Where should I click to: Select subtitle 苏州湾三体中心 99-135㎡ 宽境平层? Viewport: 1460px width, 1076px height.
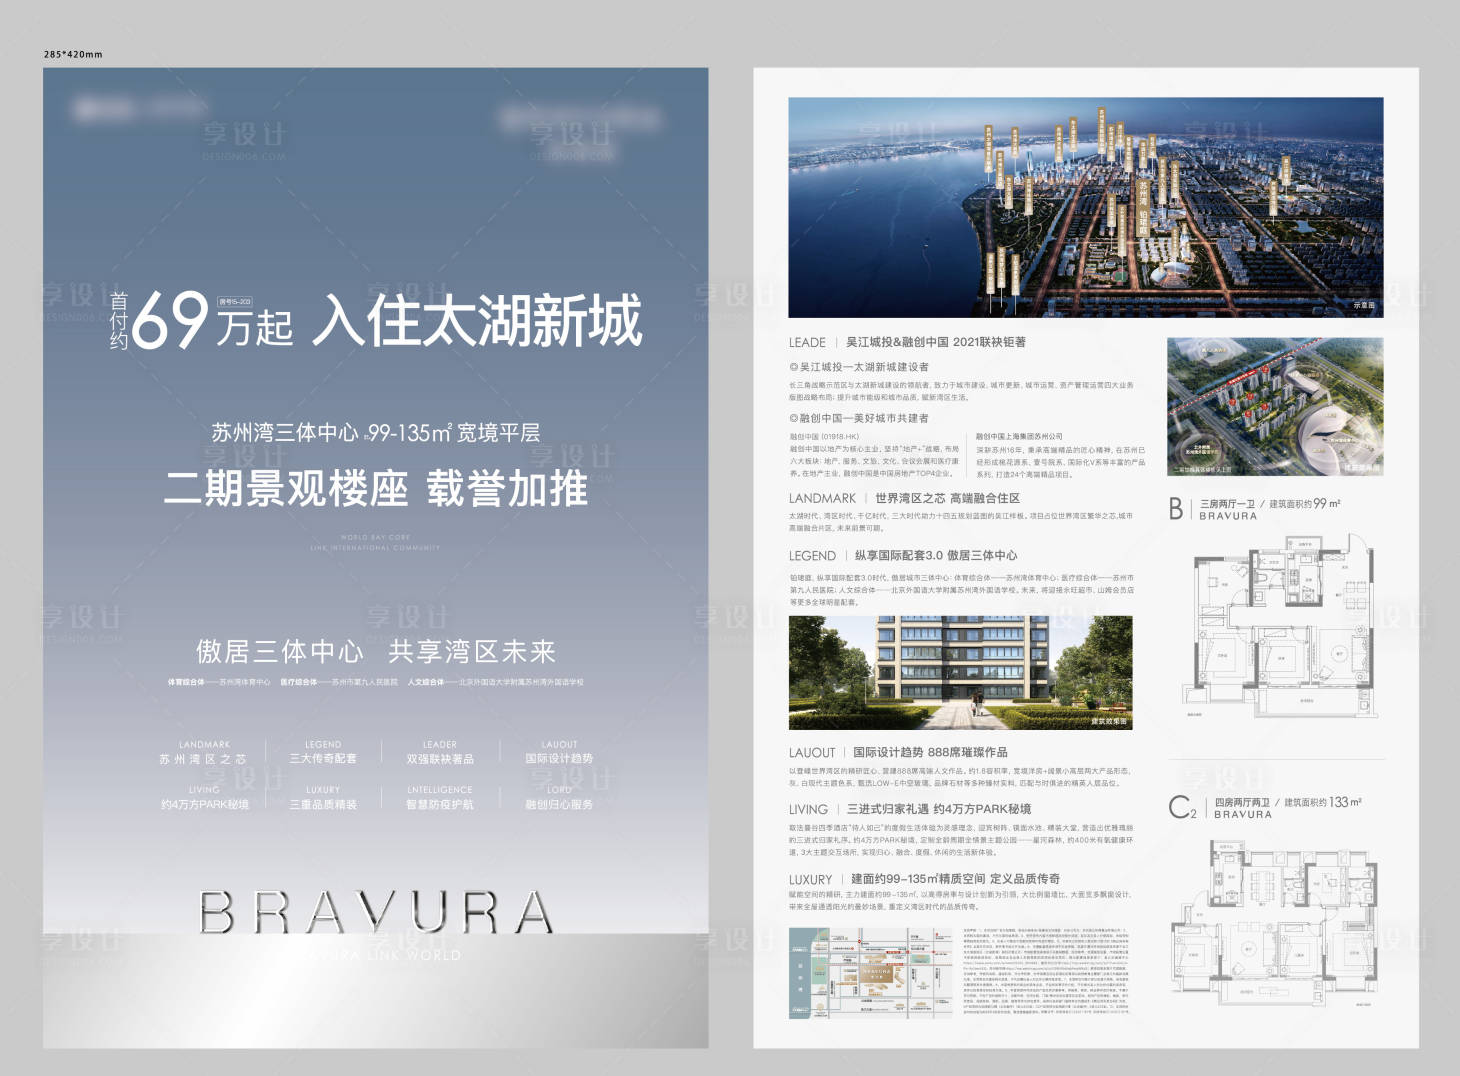(375, 433)
